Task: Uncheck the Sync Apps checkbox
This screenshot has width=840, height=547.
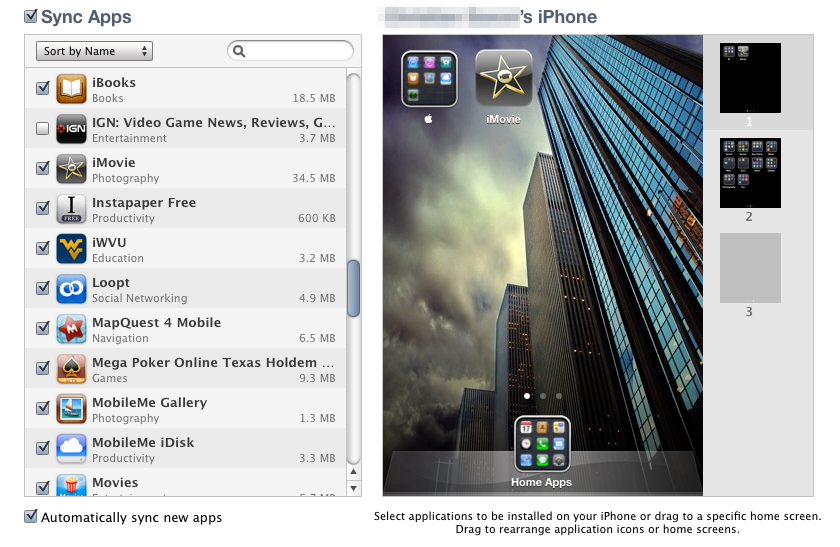Action: point(31,16)
